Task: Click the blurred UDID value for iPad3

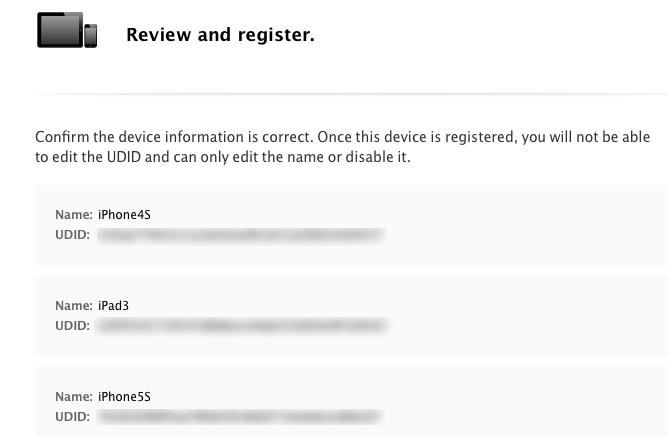Action: [242, 326]
